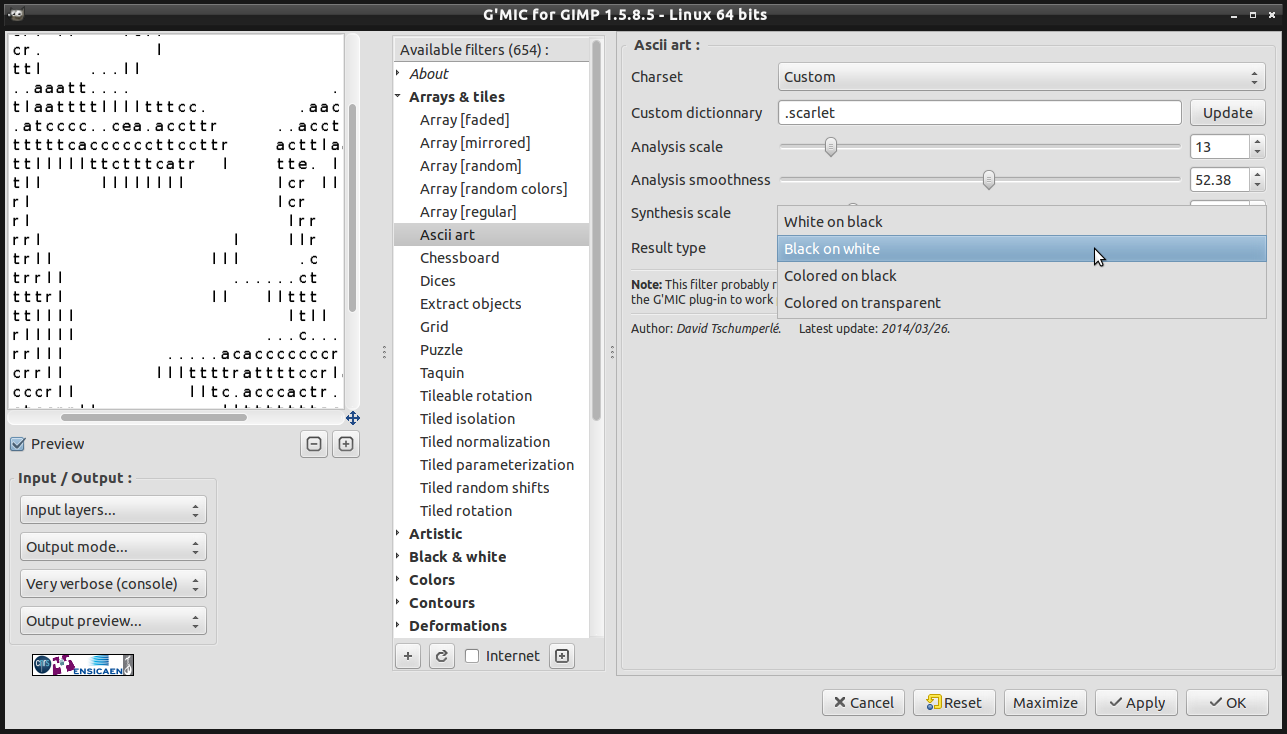The height and width of the screenshot is (734, 1287).
Task: Expand the Deformations filter category
Action: click(x=398, y=626)
